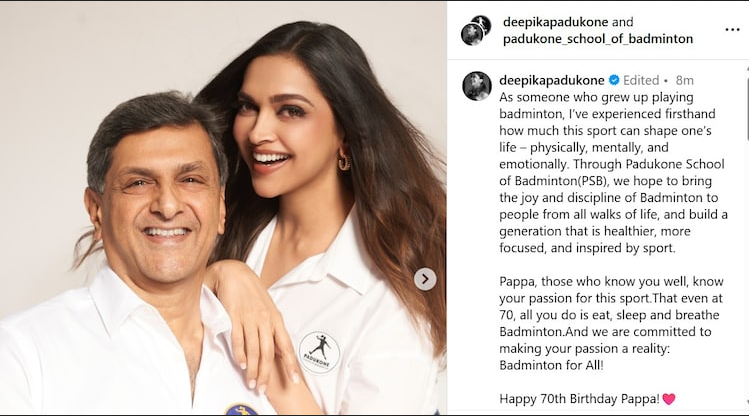Image resolution: width=749 pixels, height=416 pixels.
Task: Click the Padukone logo badge on white shirt
Action: pyautogui.click(x=319, y=352)
